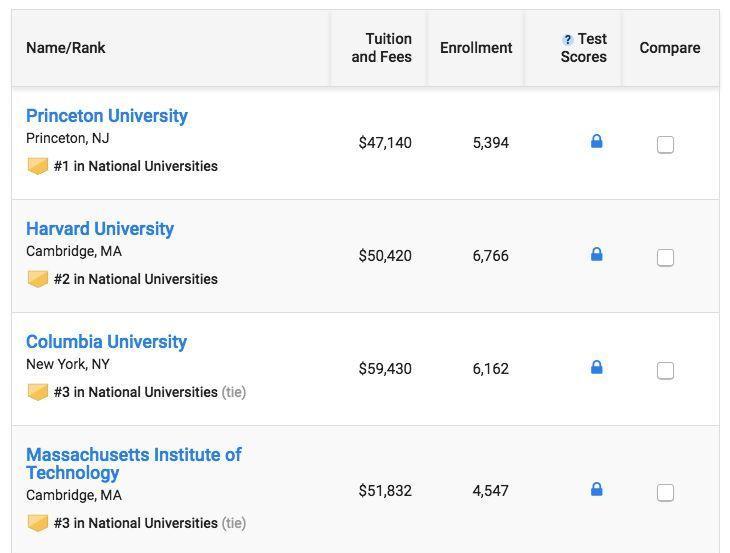Viewport: 730px width, 553px height.
Task: Click Harvard's Test Scores lock icon
Action: [x=596, y=254]
